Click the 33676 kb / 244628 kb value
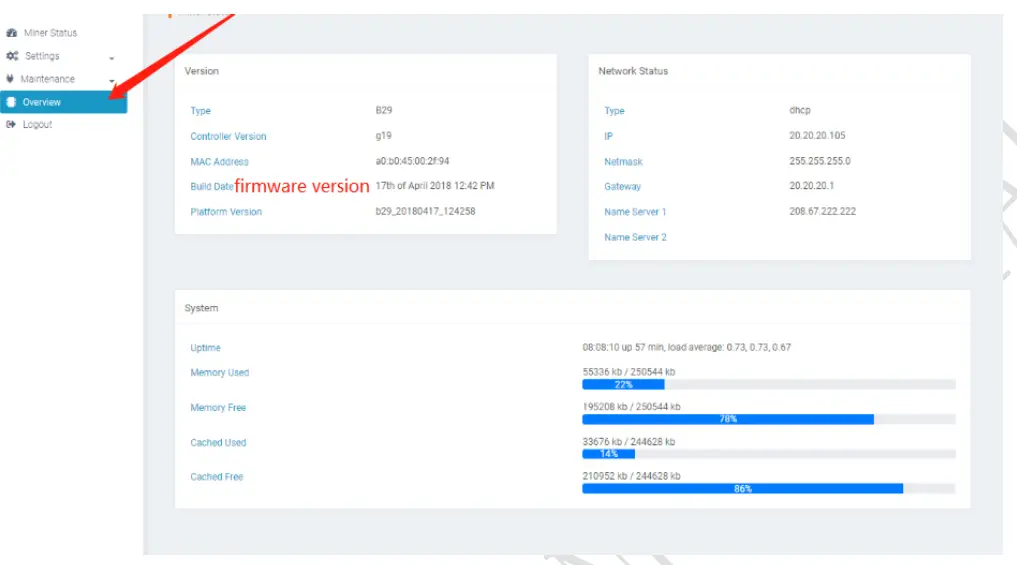Viewport: 1017px width, 565px height. [x=628, y=442]
